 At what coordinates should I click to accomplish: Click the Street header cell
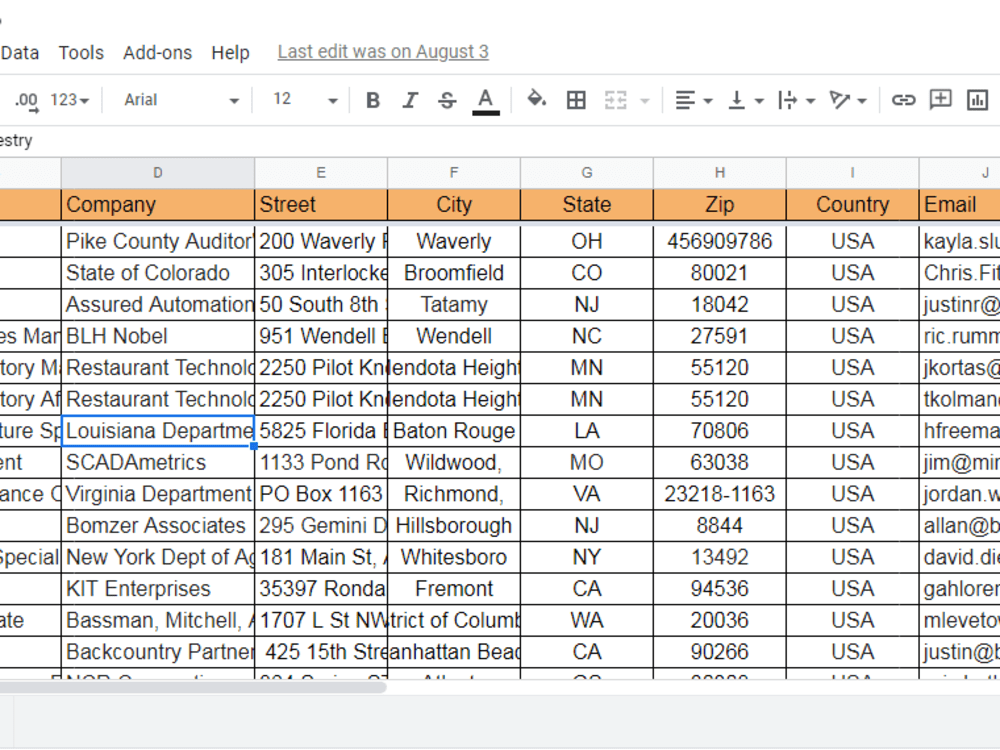321,205
